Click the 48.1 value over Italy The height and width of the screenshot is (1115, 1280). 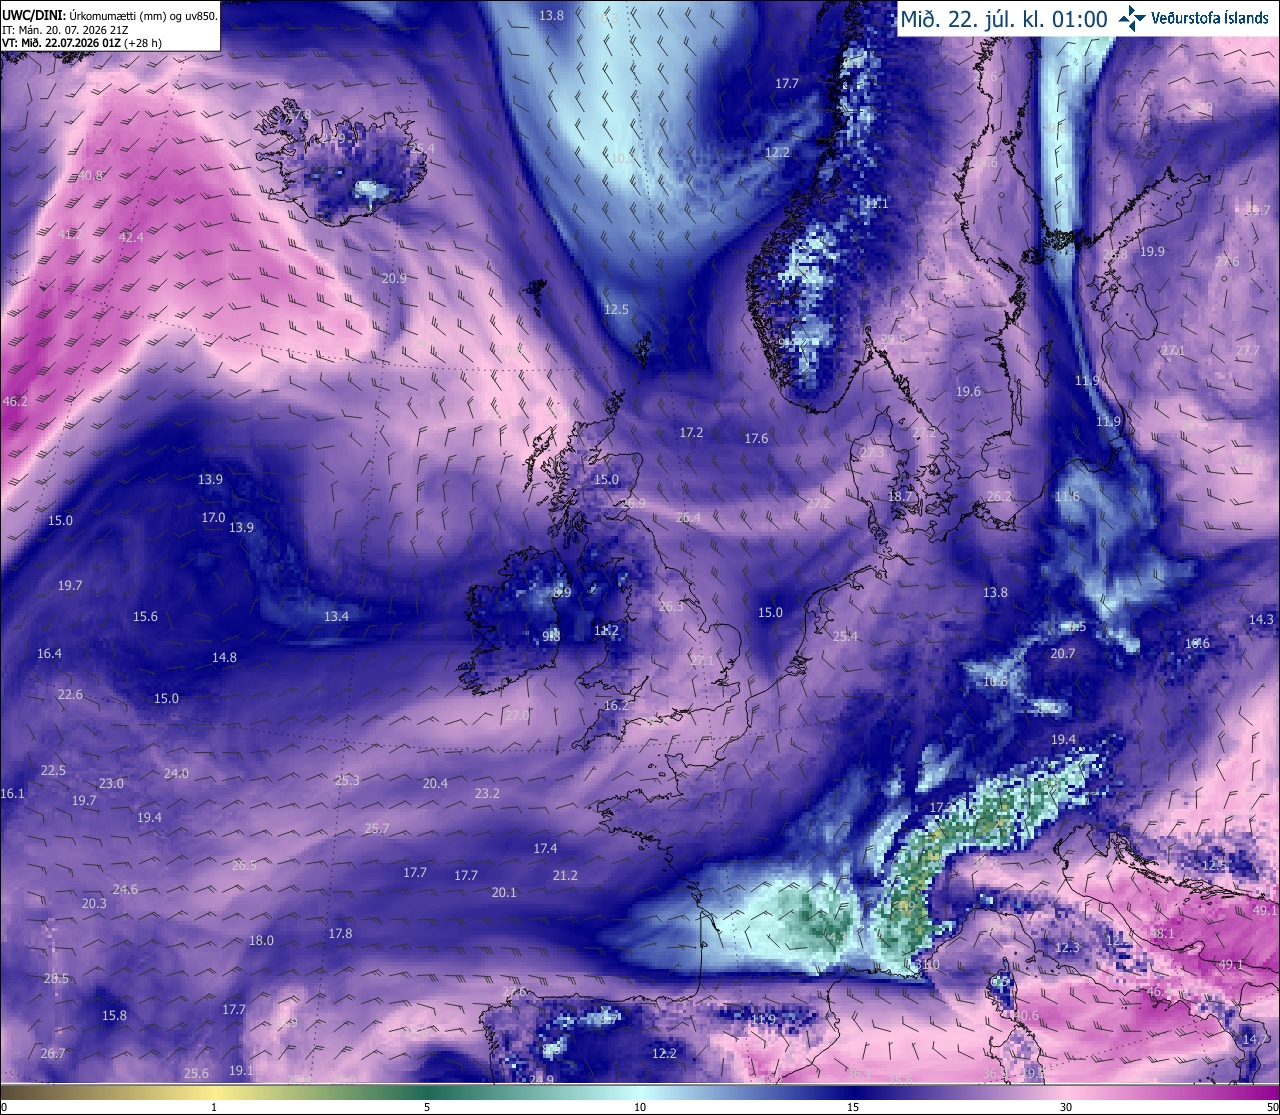coord(1163,933)
